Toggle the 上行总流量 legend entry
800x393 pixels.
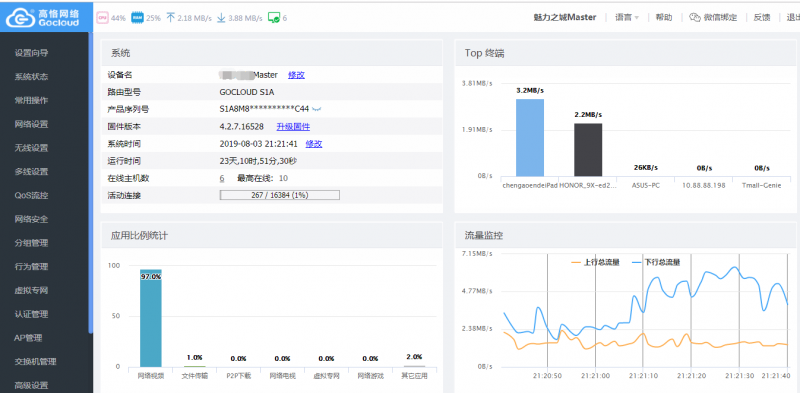(595, 262)
